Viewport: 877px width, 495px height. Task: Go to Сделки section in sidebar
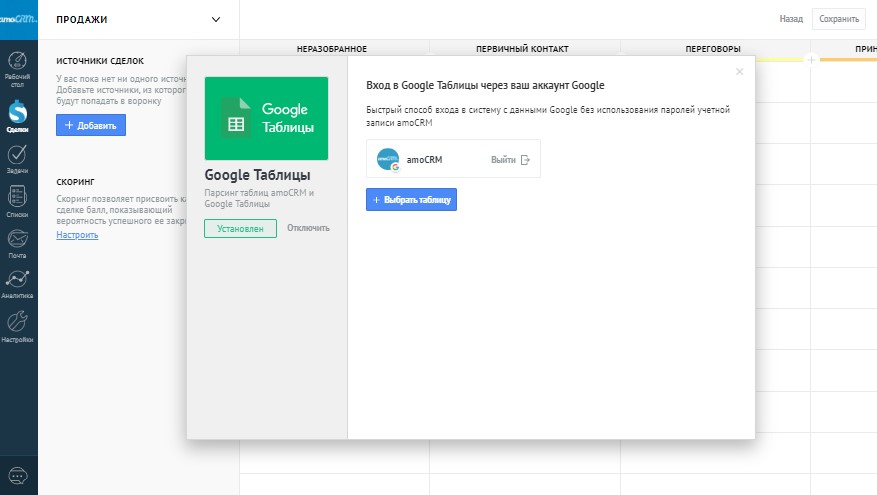(17, 112)
